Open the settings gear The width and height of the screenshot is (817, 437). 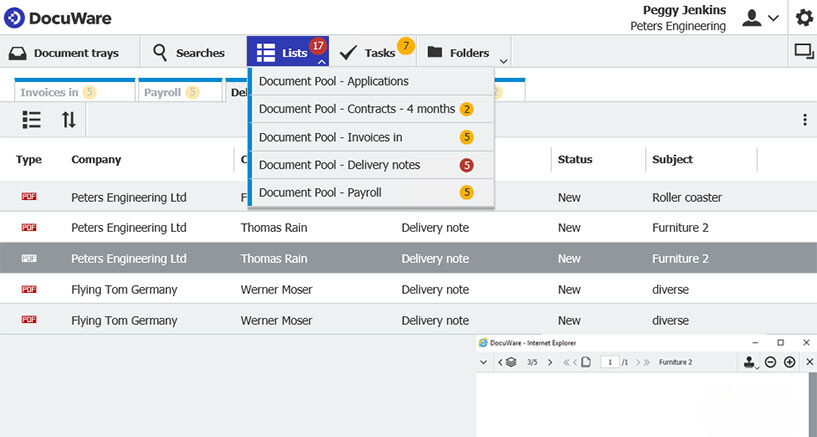804,18
